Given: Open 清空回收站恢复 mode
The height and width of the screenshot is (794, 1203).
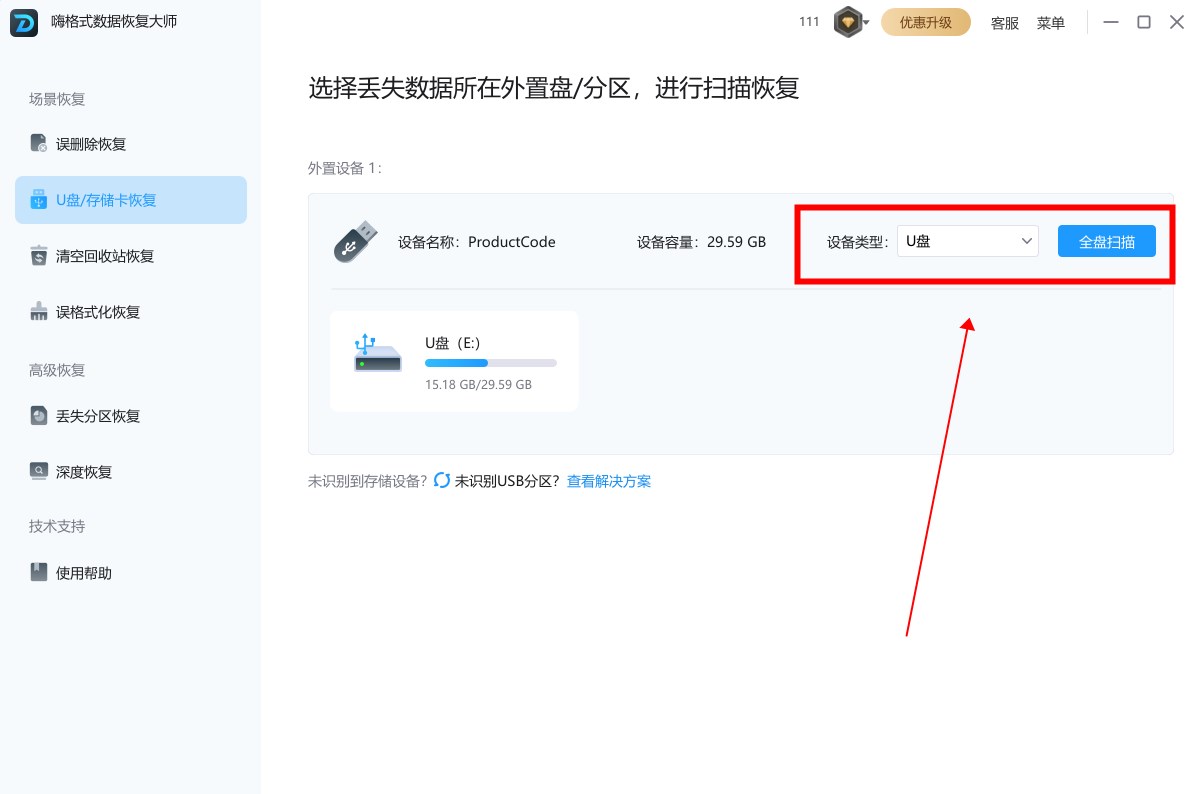Looking at the screenshot, I should [x=131, y=256].
